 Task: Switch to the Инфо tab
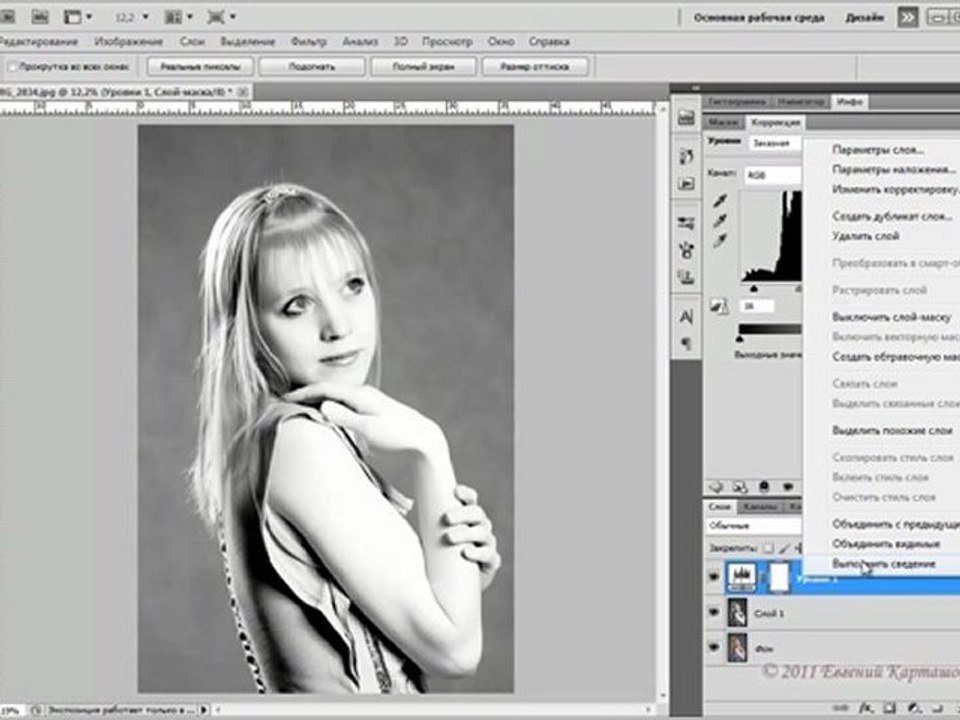850,101
